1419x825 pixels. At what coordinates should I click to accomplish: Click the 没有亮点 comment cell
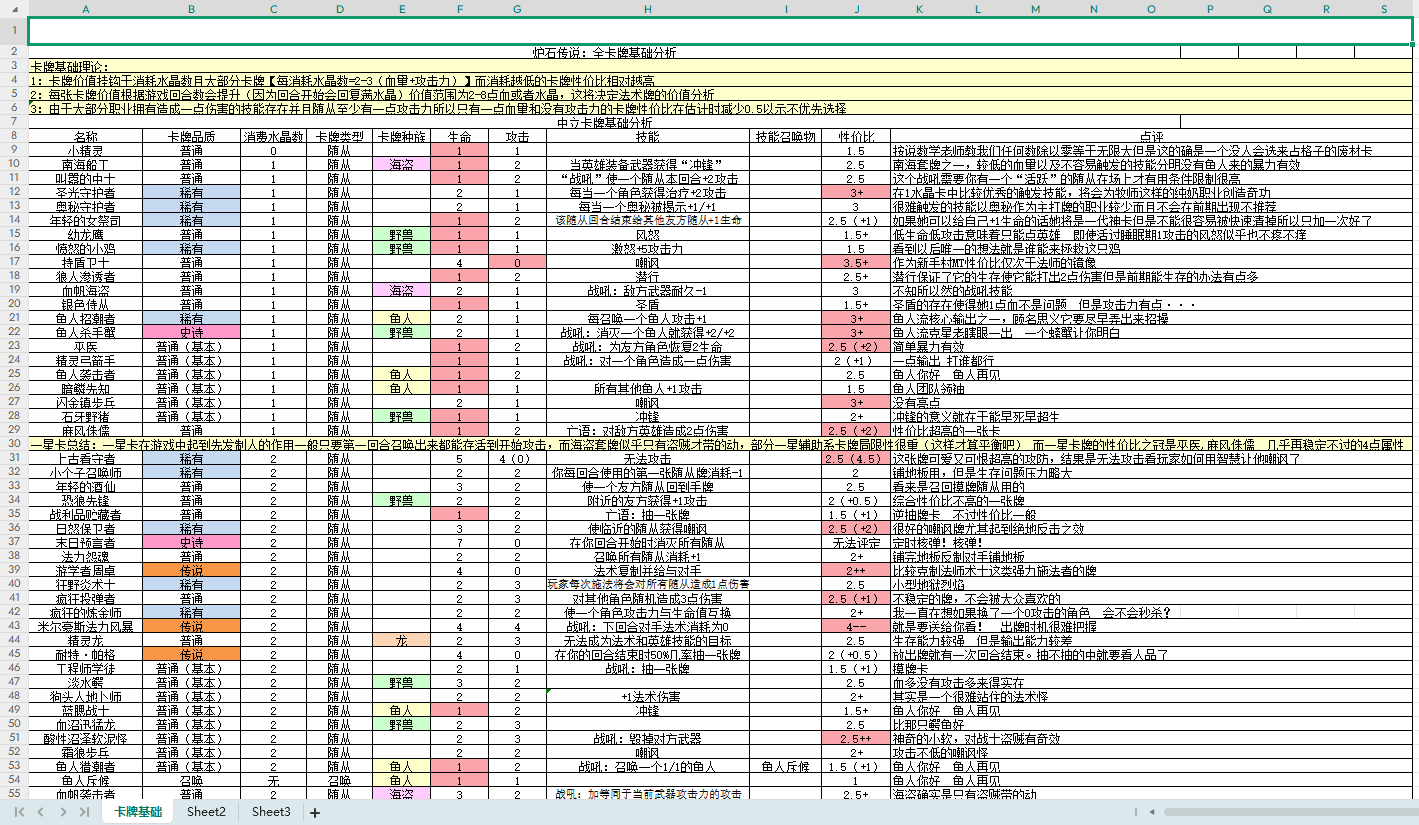pos(1152,402)
